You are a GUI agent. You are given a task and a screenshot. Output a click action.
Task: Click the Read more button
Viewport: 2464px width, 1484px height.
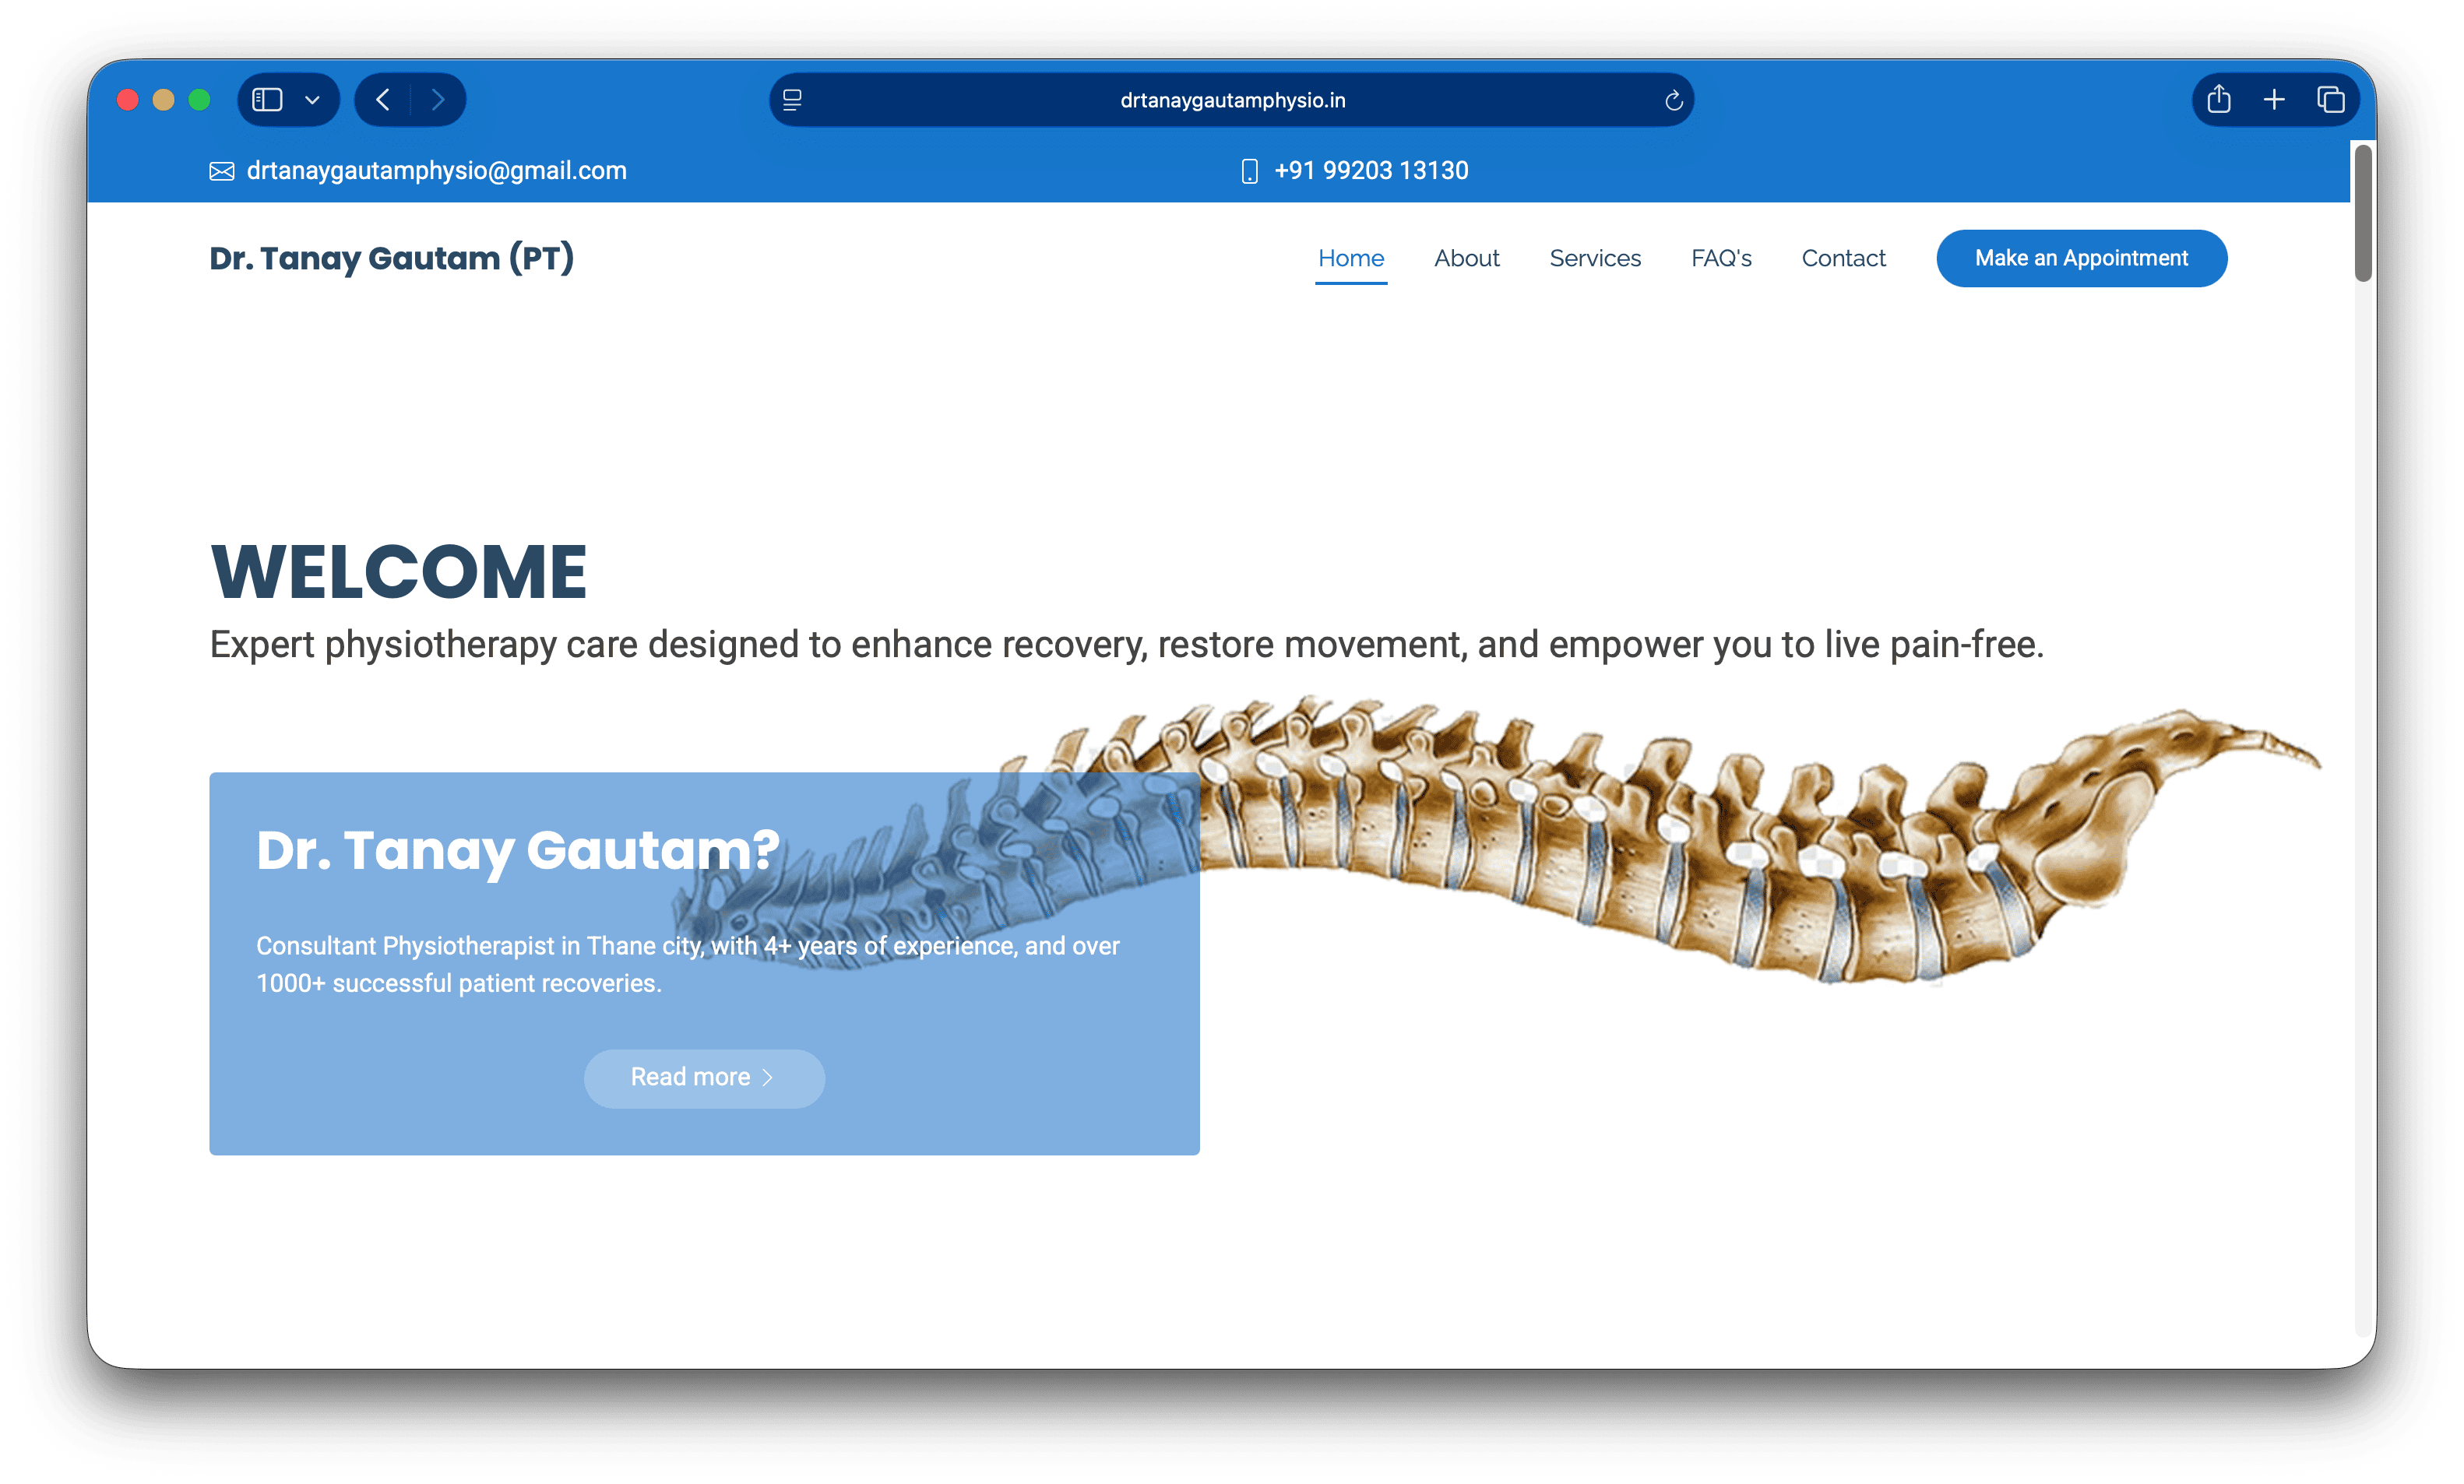[704, 1077]
